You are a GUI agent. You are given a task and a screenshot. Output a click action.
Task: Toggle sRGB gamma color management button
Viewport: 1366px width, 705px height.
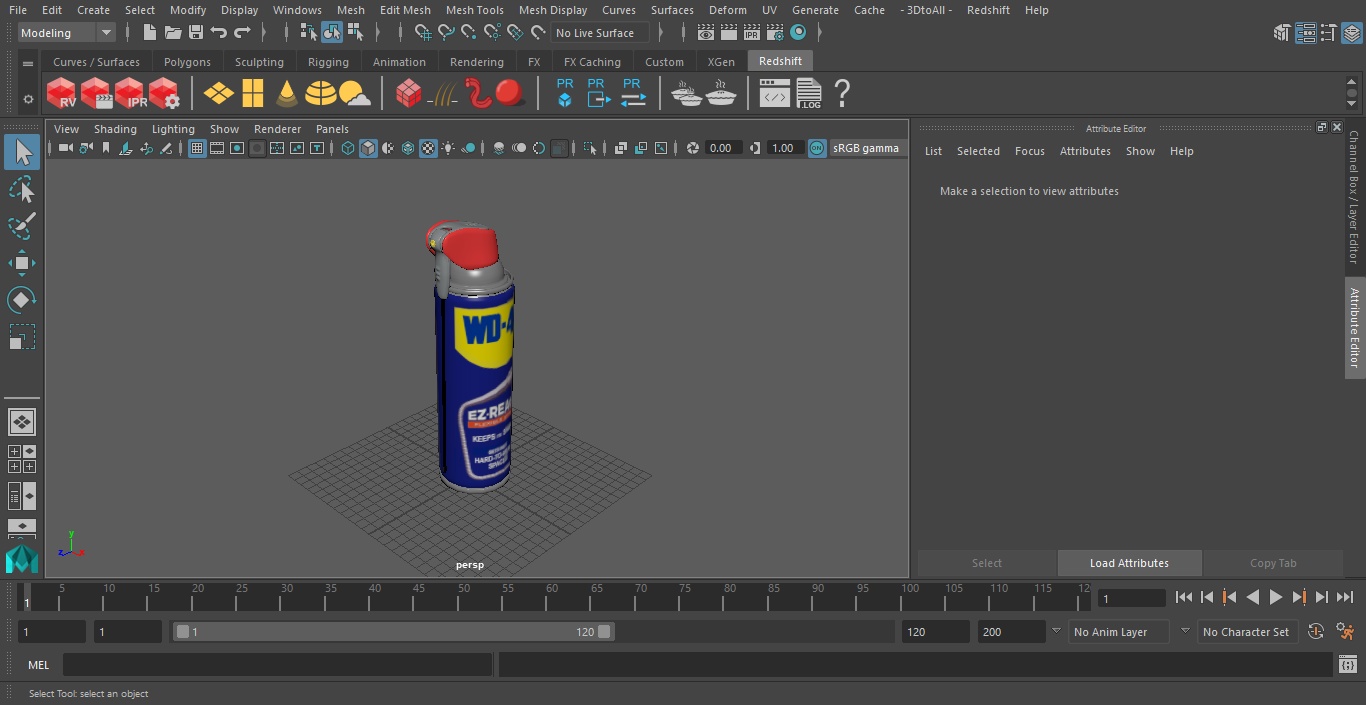(817, 148)
